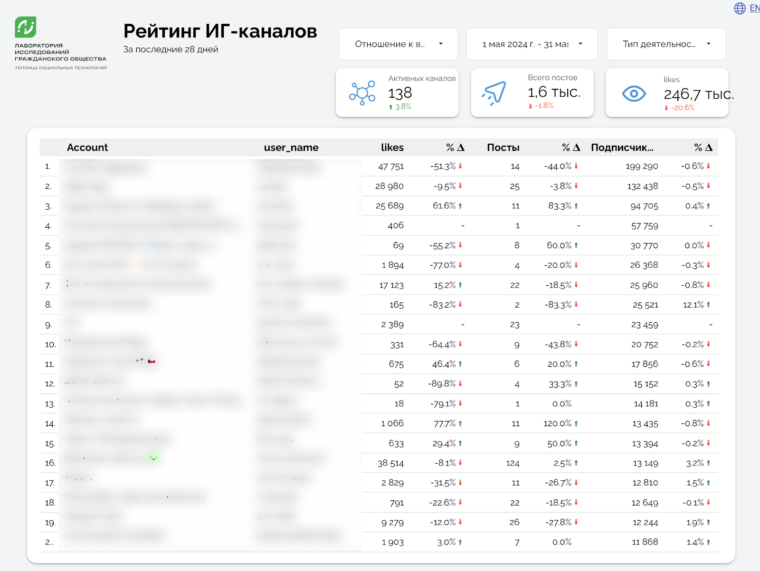Sort by the likes column header
760x571 pixels.
[x=392, y=147]
